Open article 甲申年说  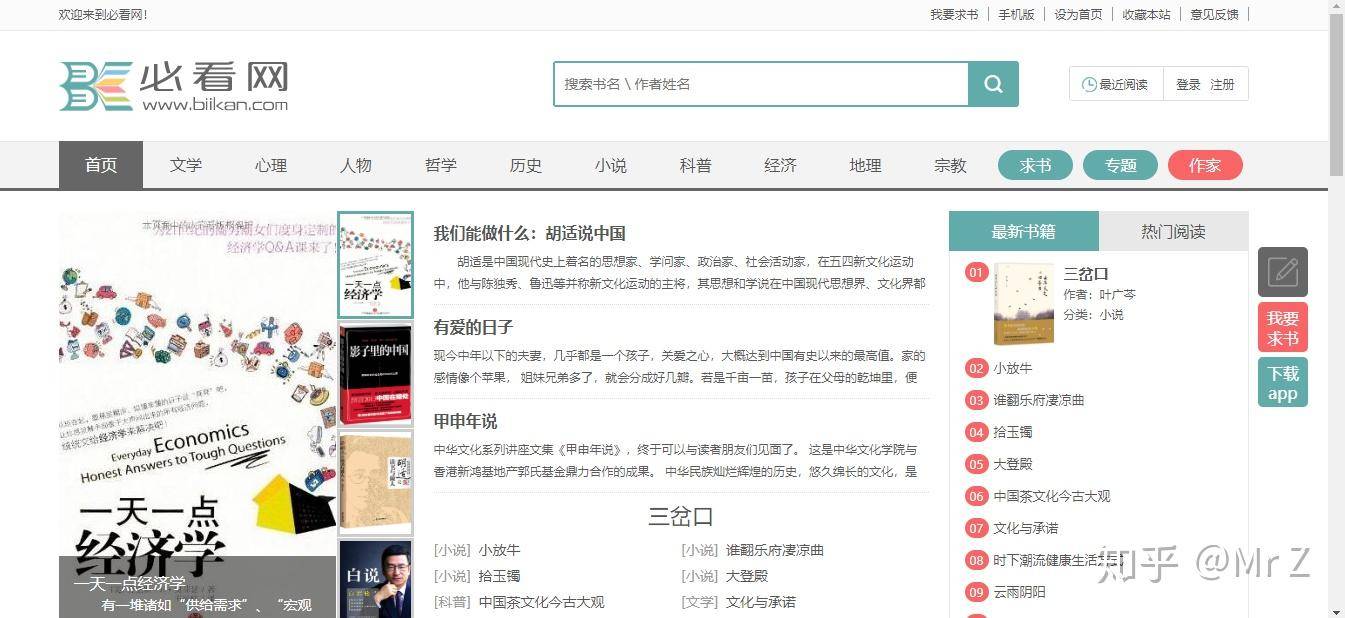click(465, 421)
